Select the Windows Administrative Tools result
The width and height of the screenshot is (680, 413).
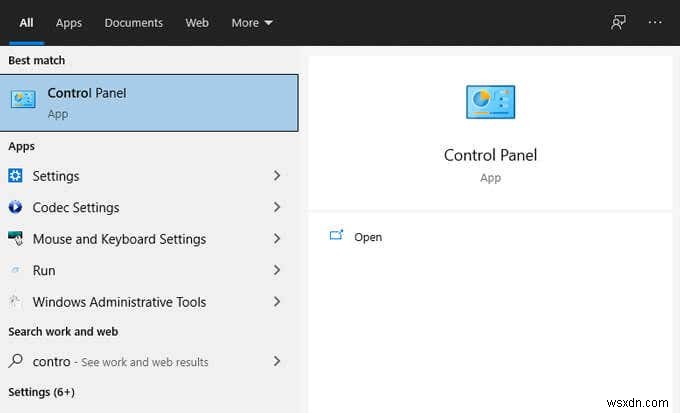click(119, 302)
